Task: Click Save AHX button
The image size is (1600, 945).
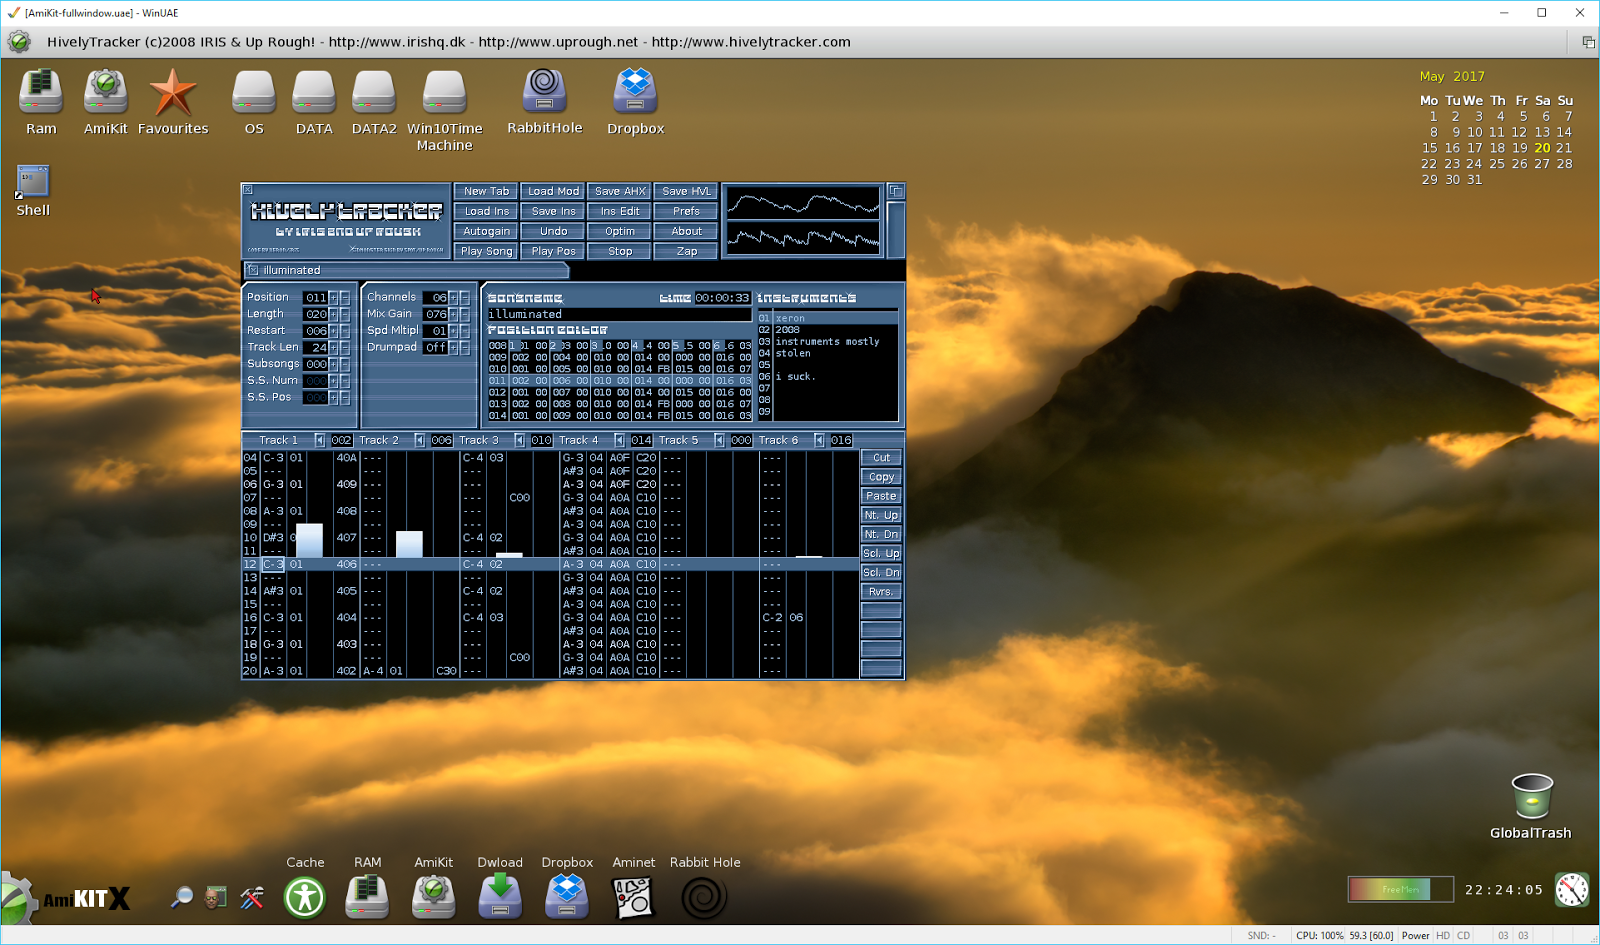Action: 620,191
